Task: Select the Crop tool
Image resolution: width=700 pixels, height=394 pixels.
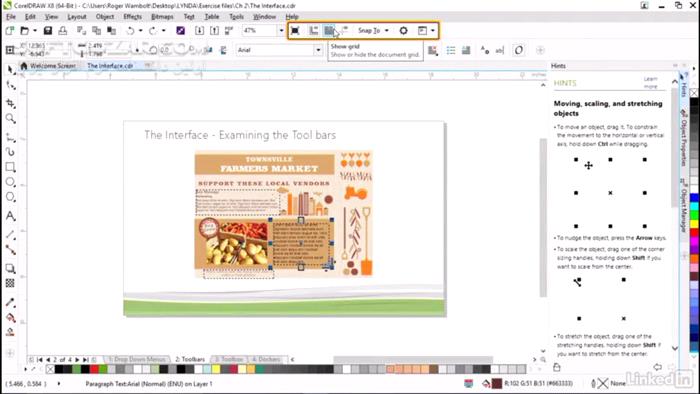Action: click(10, 103)
